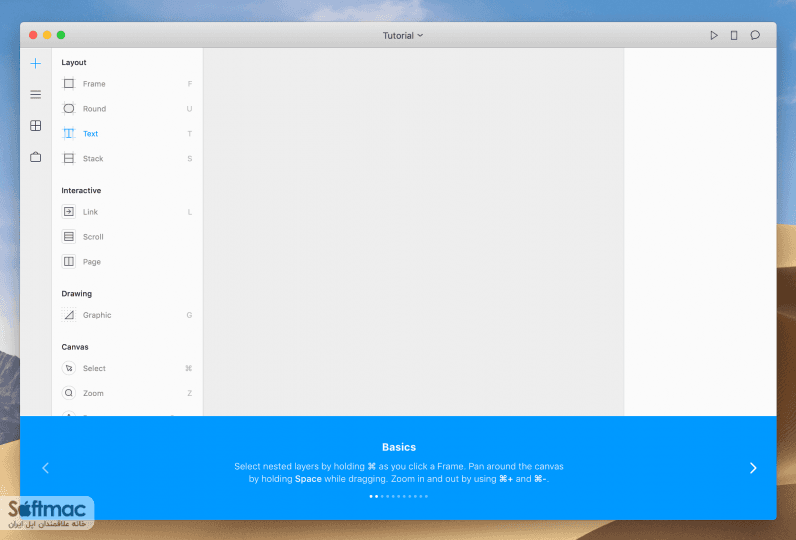796x540 pixels.
Task: Choose the Zoom canvas tool icon
Action: point(69,393)
